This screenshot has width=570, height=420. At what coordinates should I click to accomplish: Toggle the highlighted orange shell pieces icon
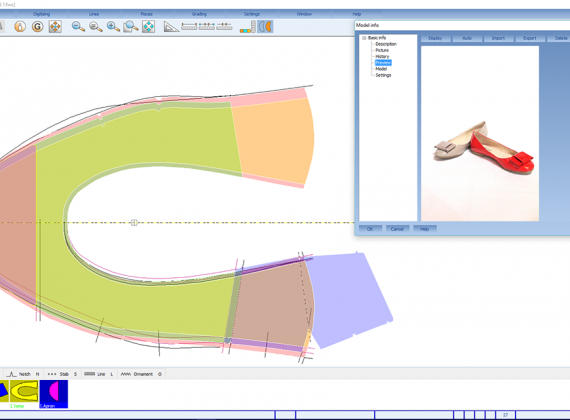265,27
